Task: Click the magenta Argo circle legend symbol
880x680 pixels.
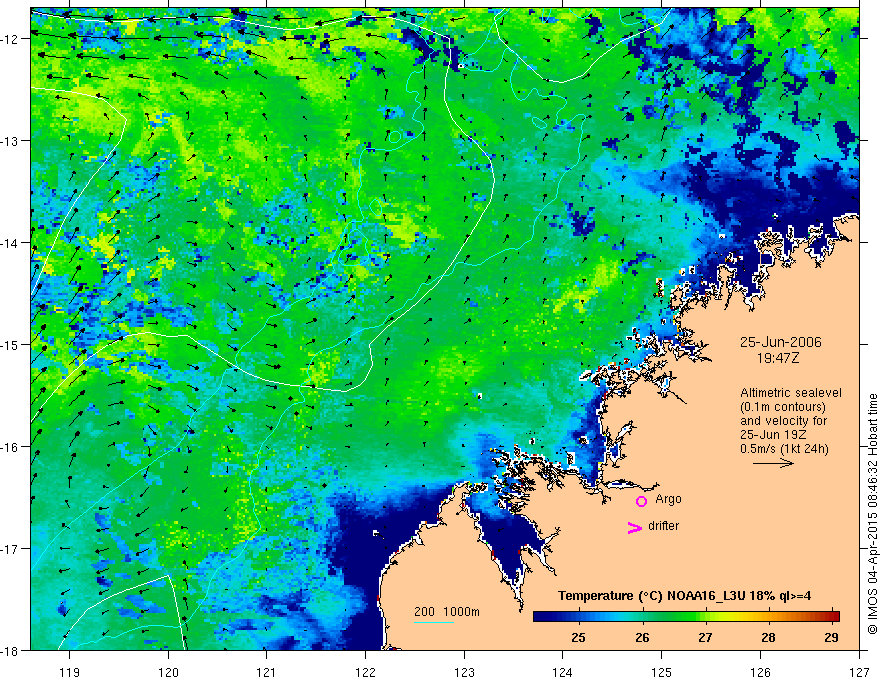Action: (x=641, y=501)
